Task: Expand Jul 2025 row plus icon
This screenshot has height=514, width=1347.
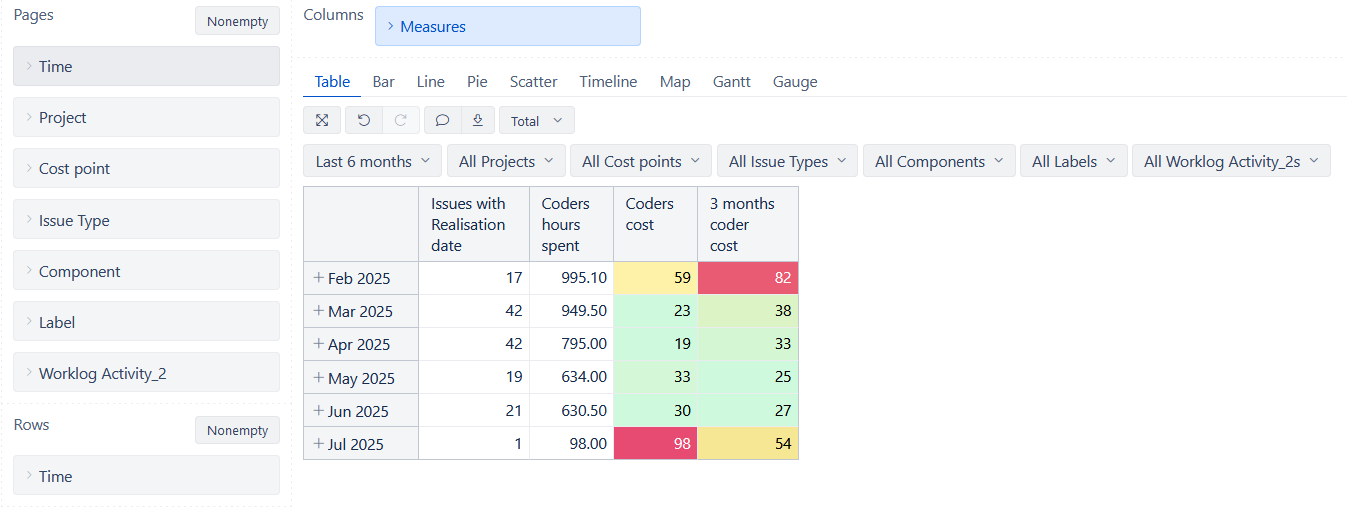Action: click(319, 443)
